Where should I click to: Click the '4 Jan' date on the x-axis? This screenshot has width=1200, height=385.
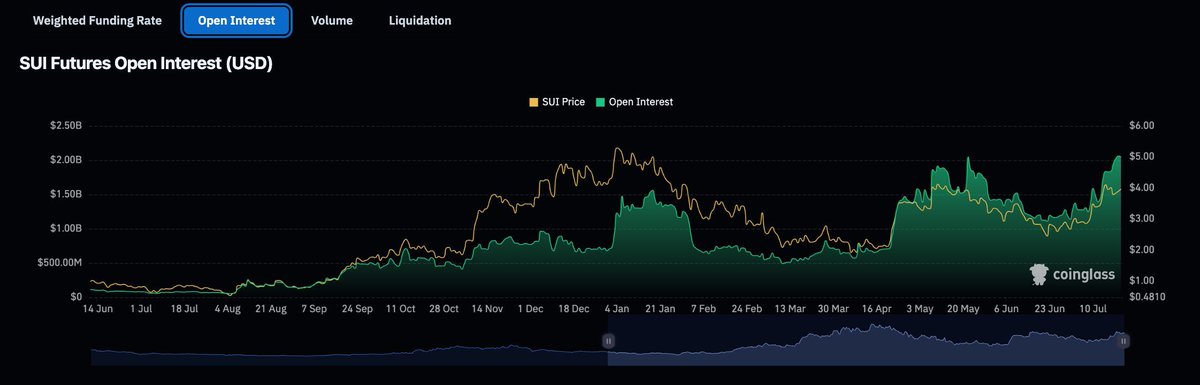pyautogui.click(x=616, y=310)
